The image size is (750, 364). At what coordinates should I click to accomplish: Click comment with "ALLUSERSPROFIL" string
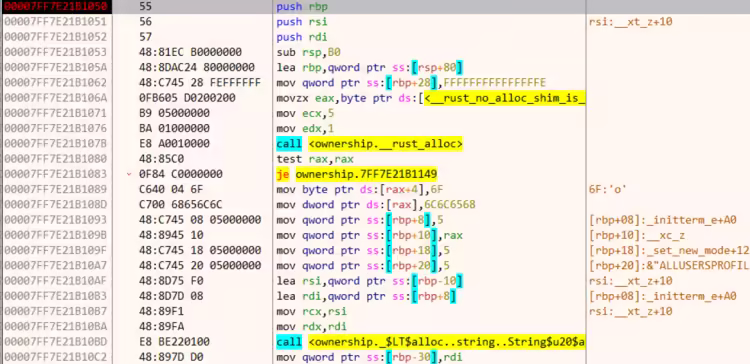click(x=669, y=266)
